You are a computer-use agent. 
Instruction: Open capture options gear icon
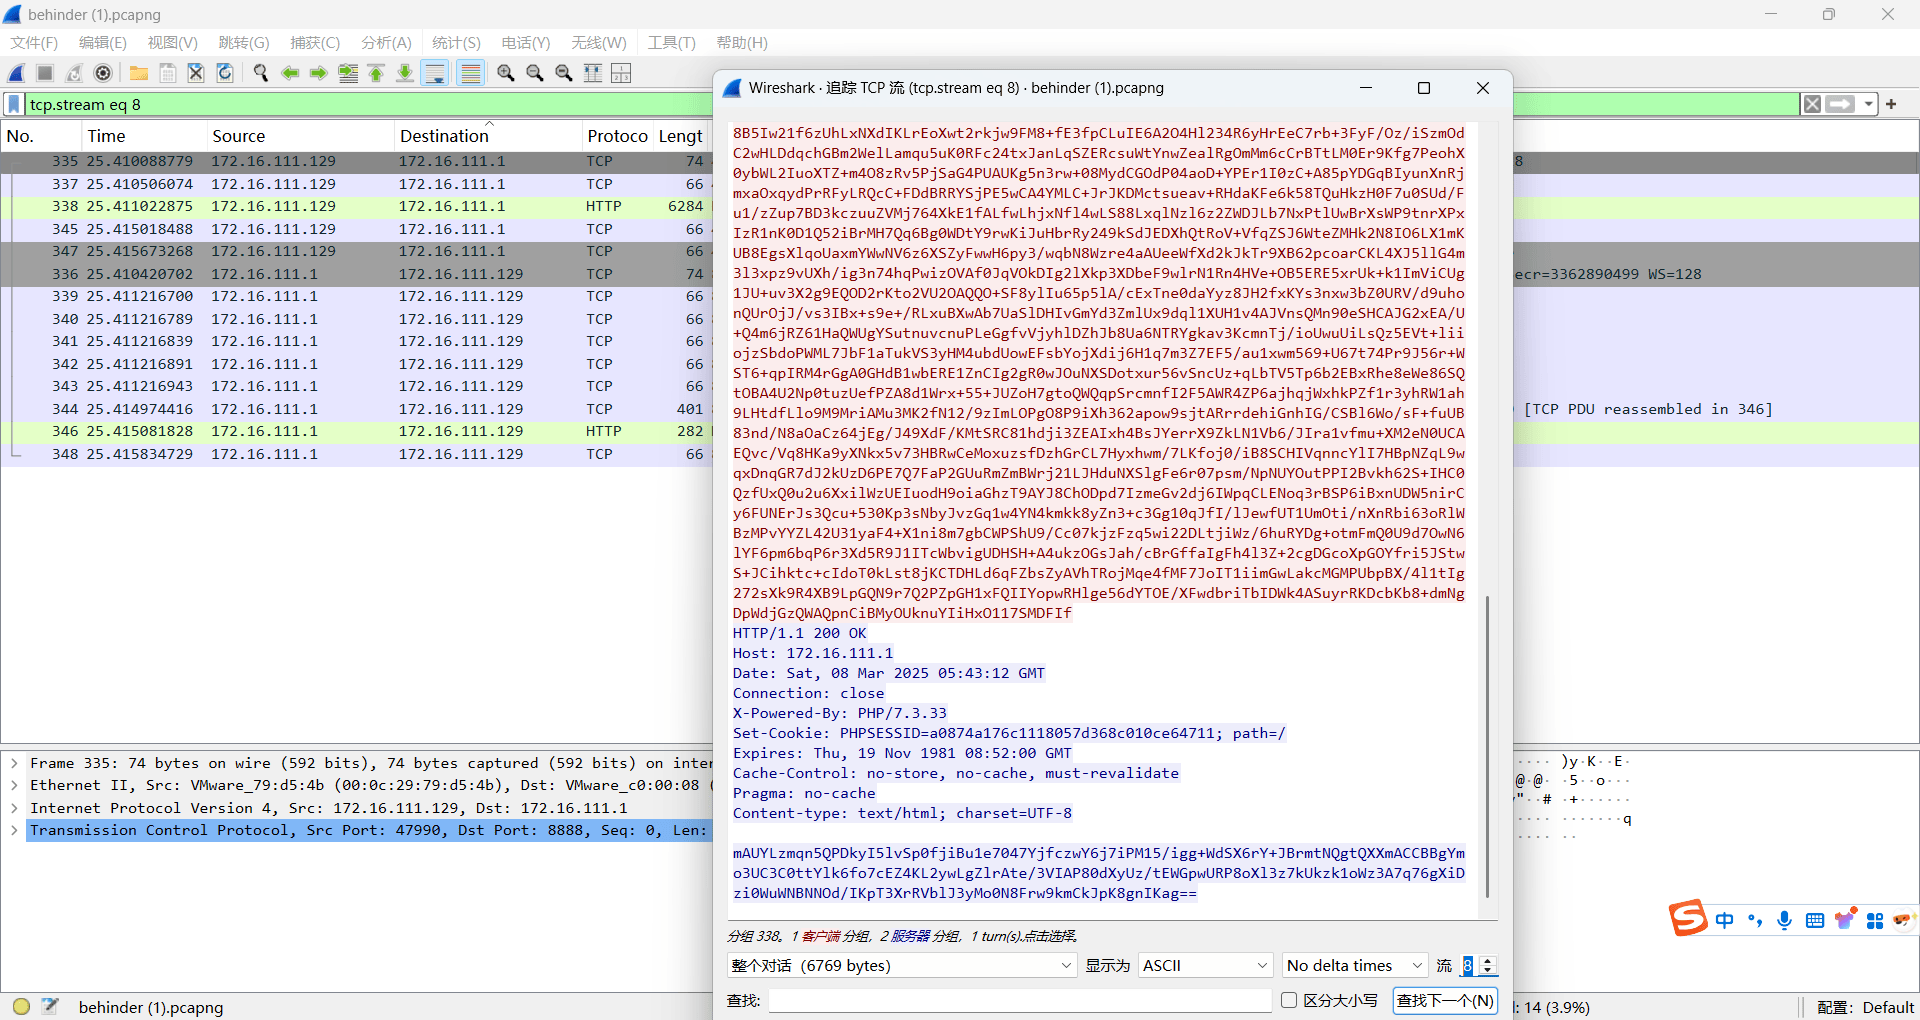click(103, 73)
